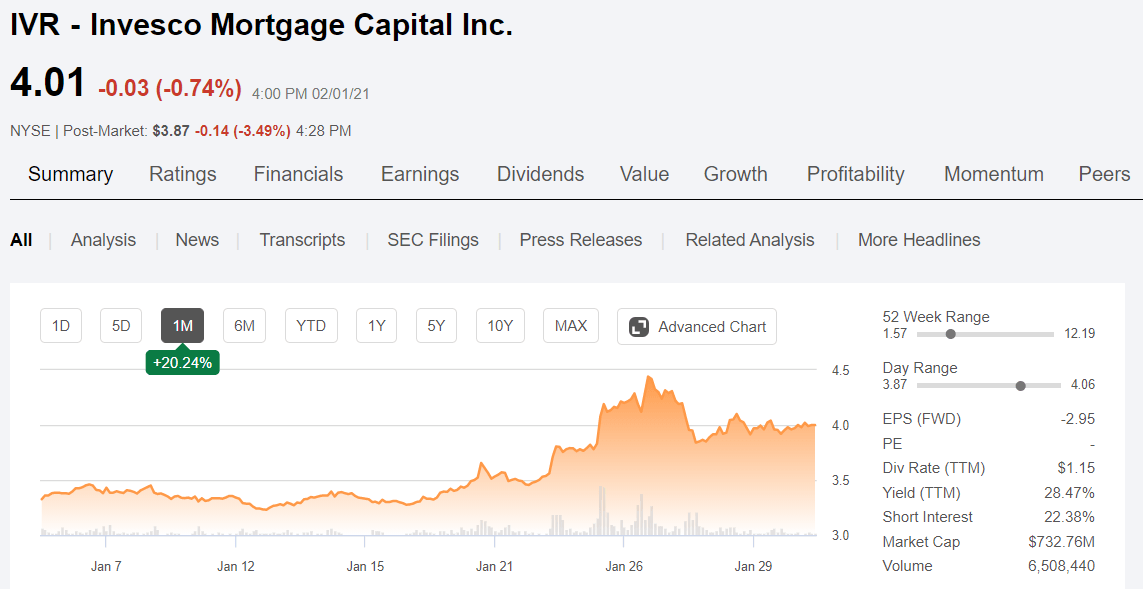
Task: Open the Financials tab
Action: tap(298, 174)
